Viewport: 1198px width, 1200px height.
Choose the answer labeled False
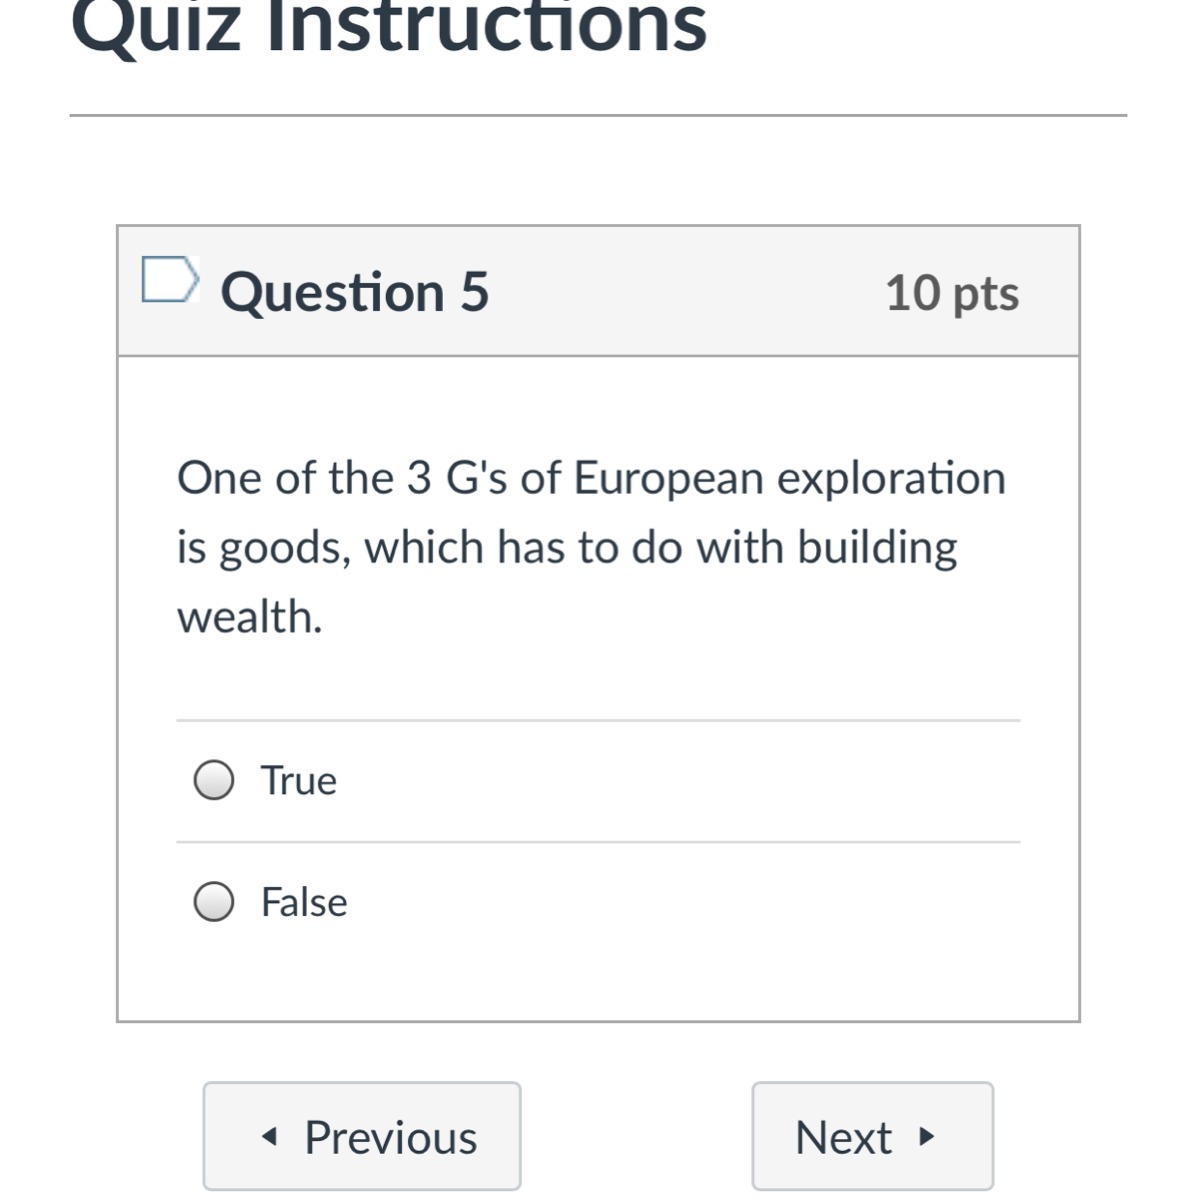304,902
